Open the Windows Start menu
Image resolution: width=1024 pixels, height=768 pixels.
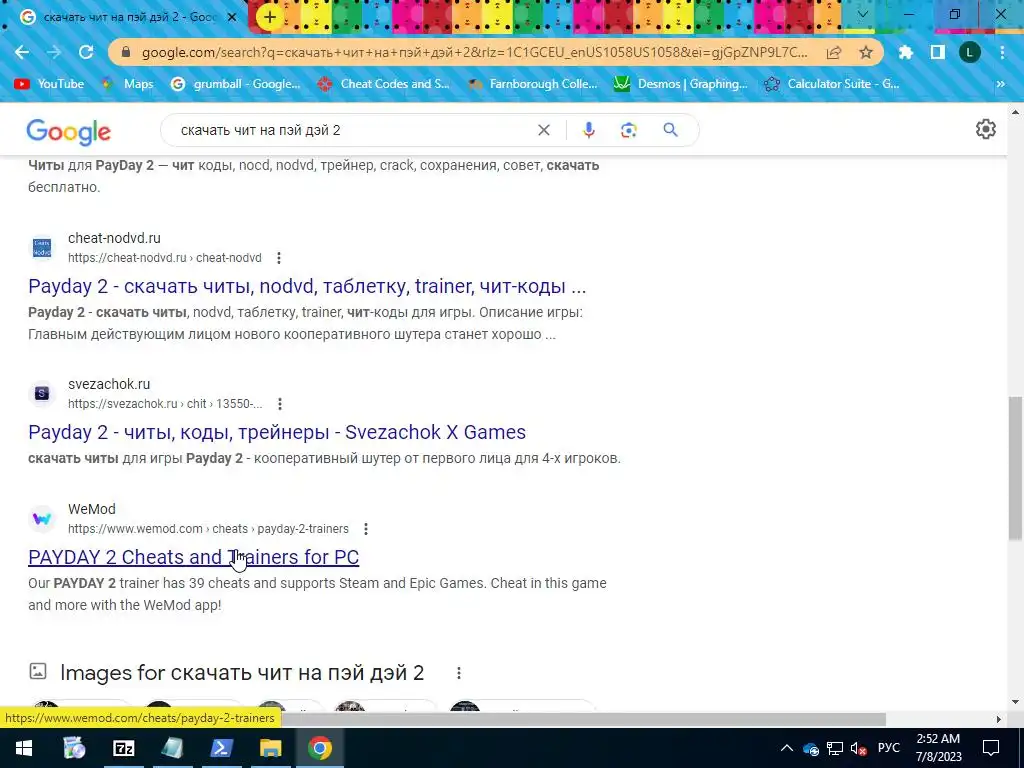coord(24,748)
